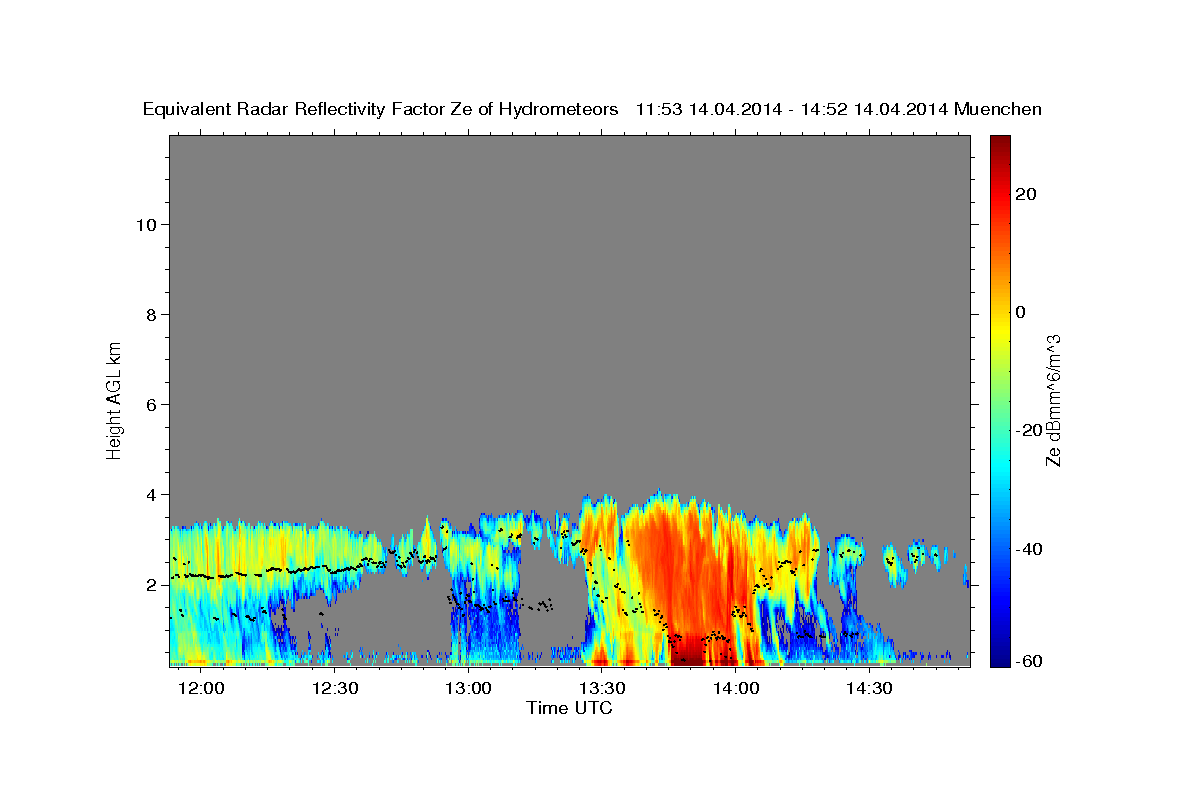Click the chart title 'Equivalent Radar Reflectivity Factor Ze of Hydrometeors'

click(380, 109)
